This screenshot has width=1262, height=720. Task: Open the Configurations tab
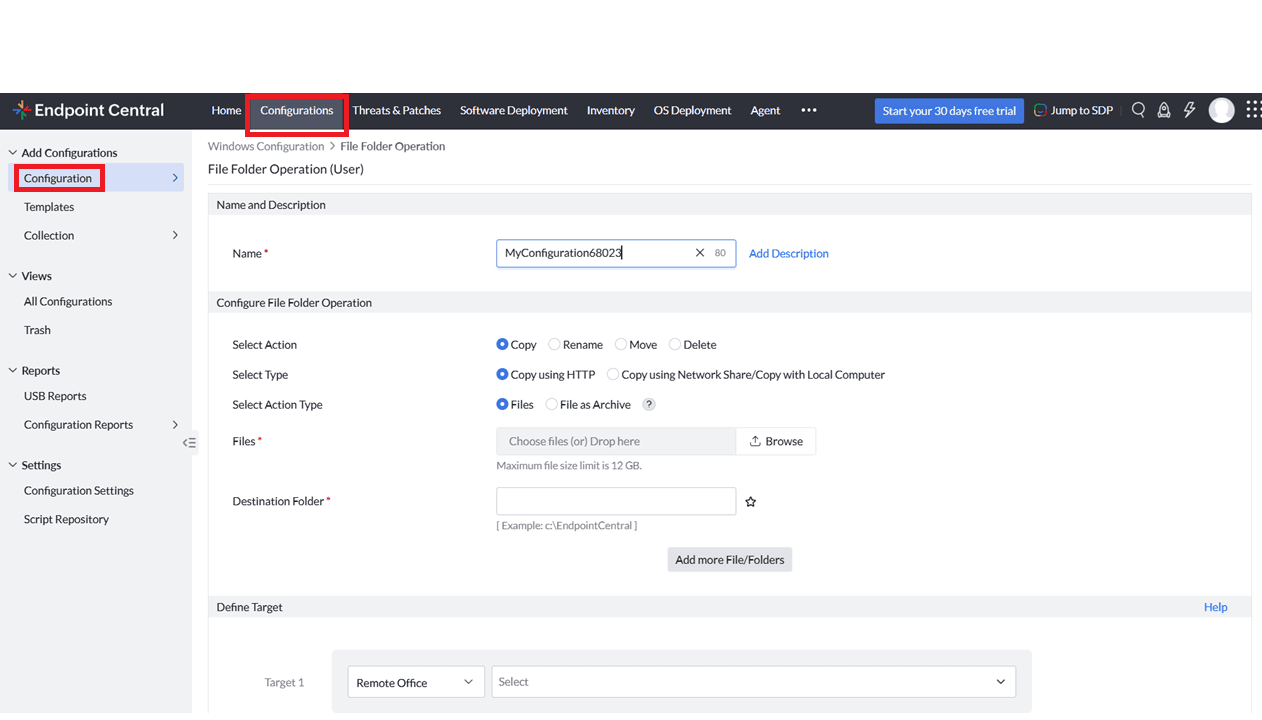click(x=297, y=110)
